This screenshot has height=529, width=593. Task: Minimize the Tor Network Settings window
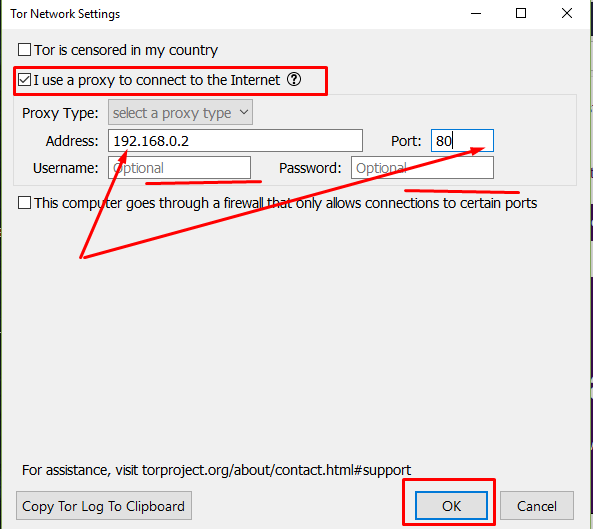click(x=476, y=14)
